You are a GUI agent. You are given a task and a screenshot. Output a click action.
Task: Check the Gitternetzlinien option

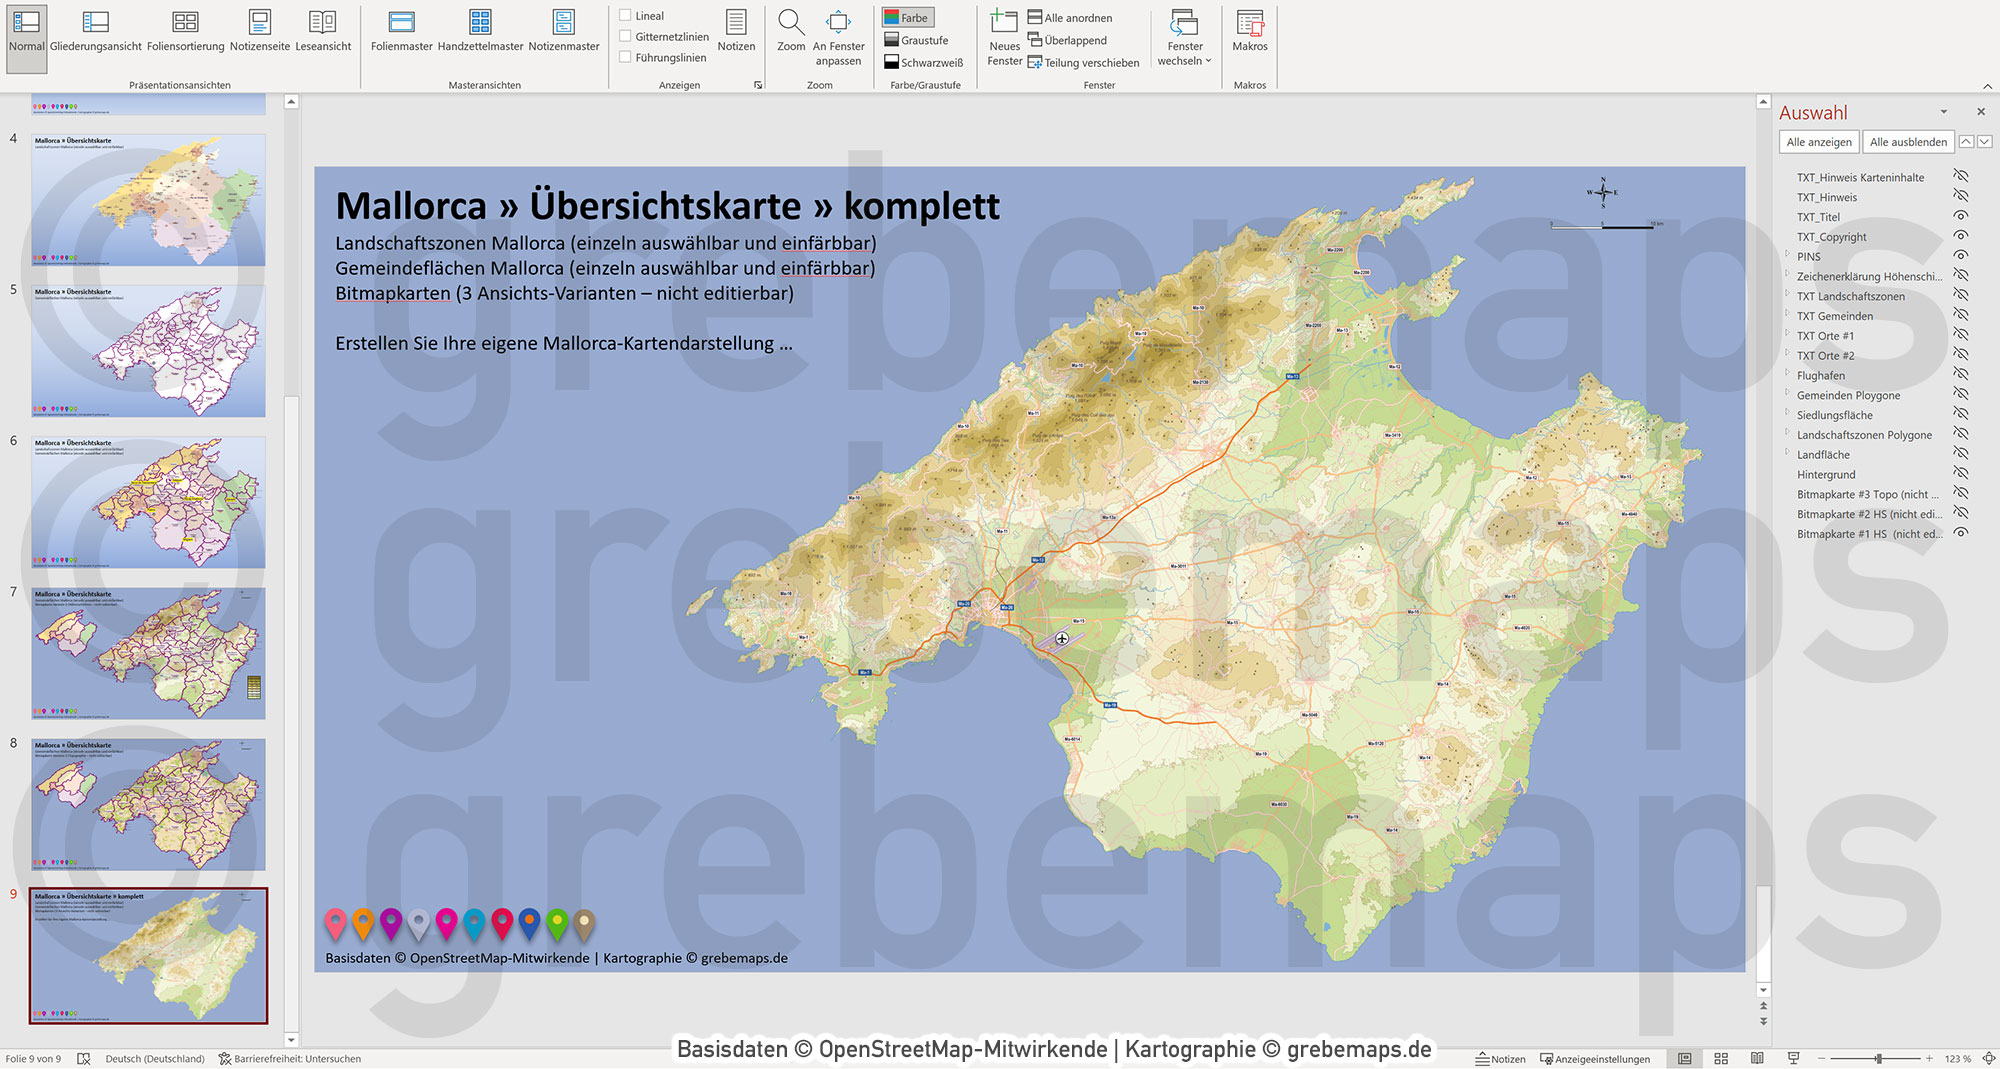pos(624,35)
